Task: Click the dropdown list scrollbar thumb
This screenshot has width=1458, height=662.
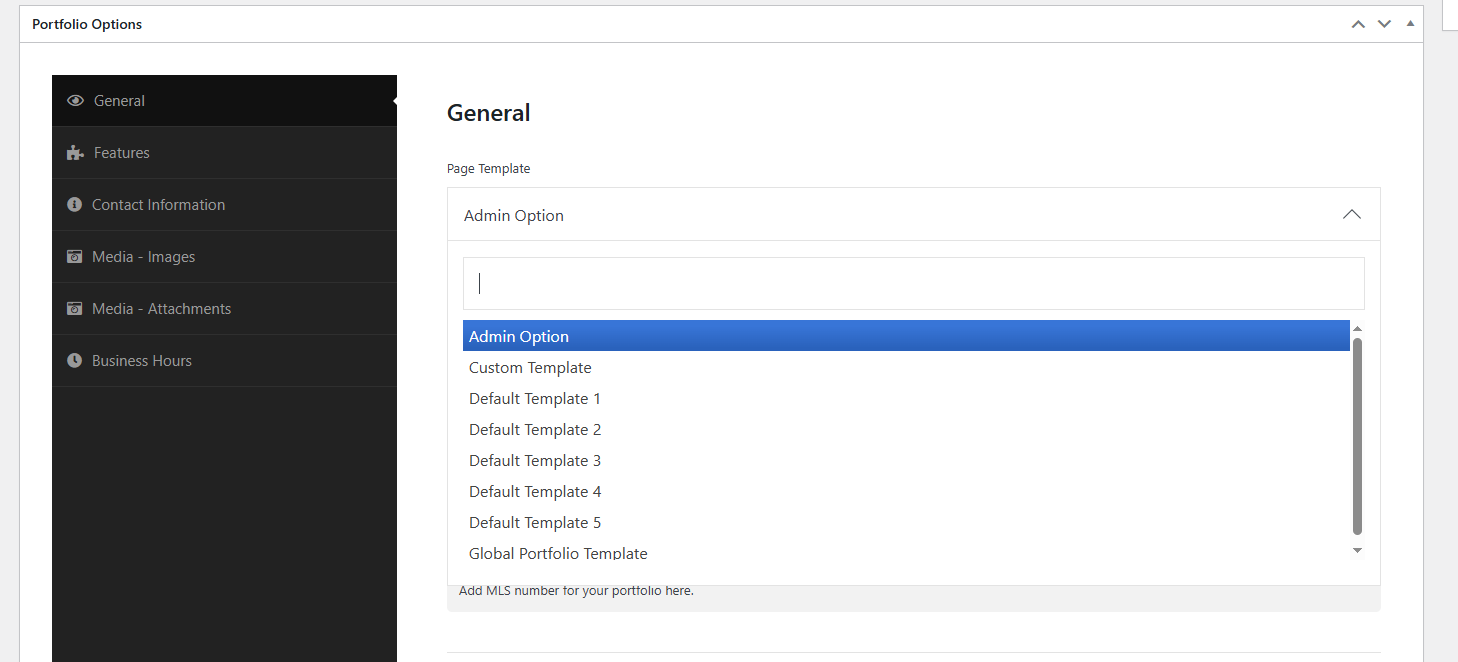Action: click(1357, 435)
